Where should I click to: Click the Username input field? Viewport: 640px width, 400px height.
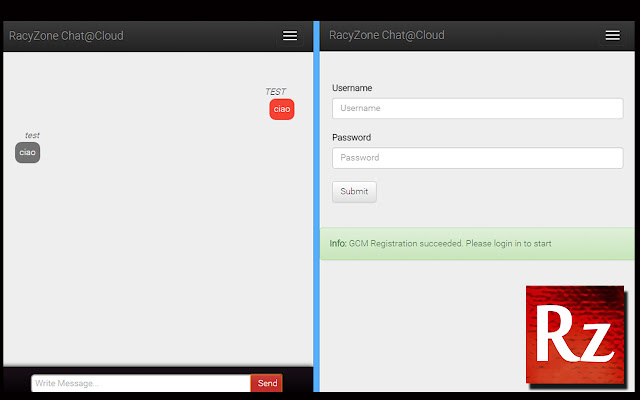coord(478,108)
